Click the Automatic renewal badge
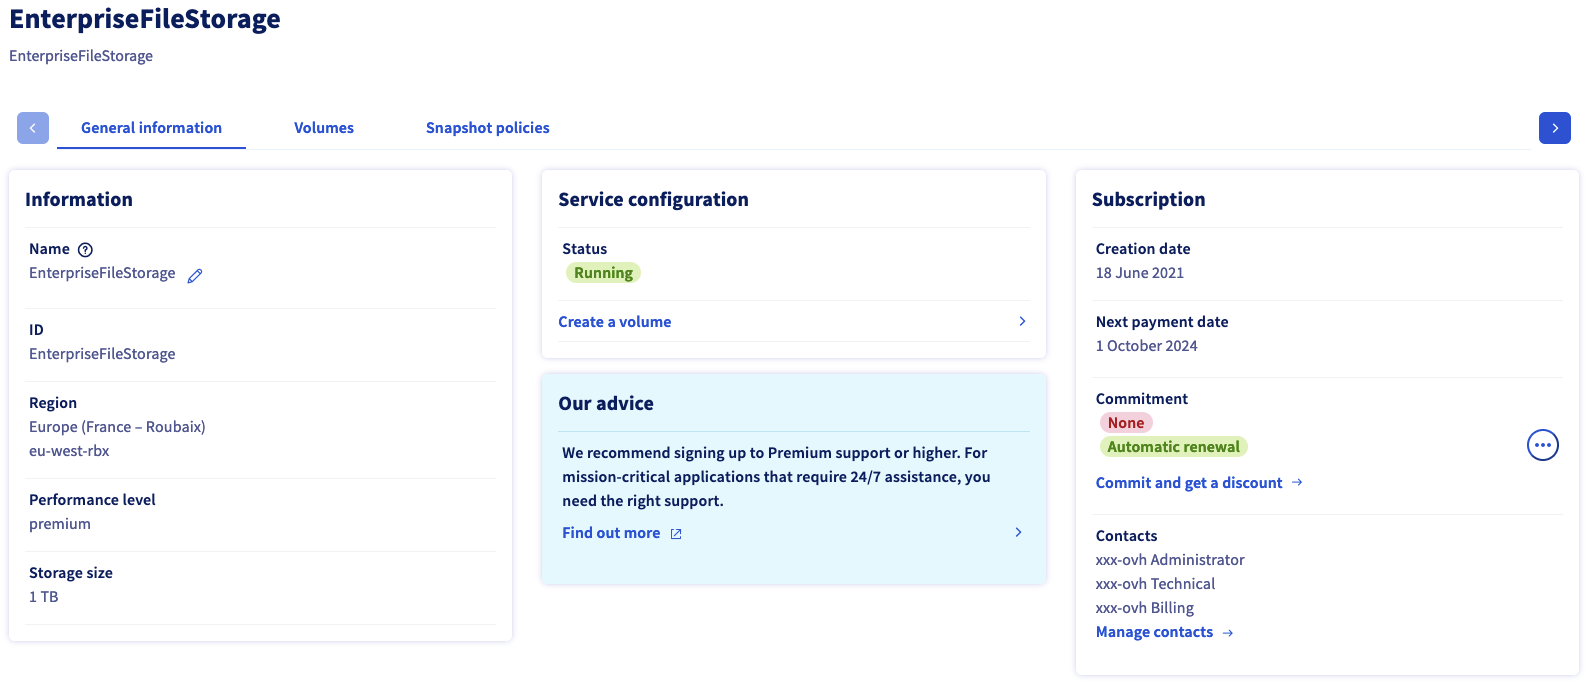 1173,447
